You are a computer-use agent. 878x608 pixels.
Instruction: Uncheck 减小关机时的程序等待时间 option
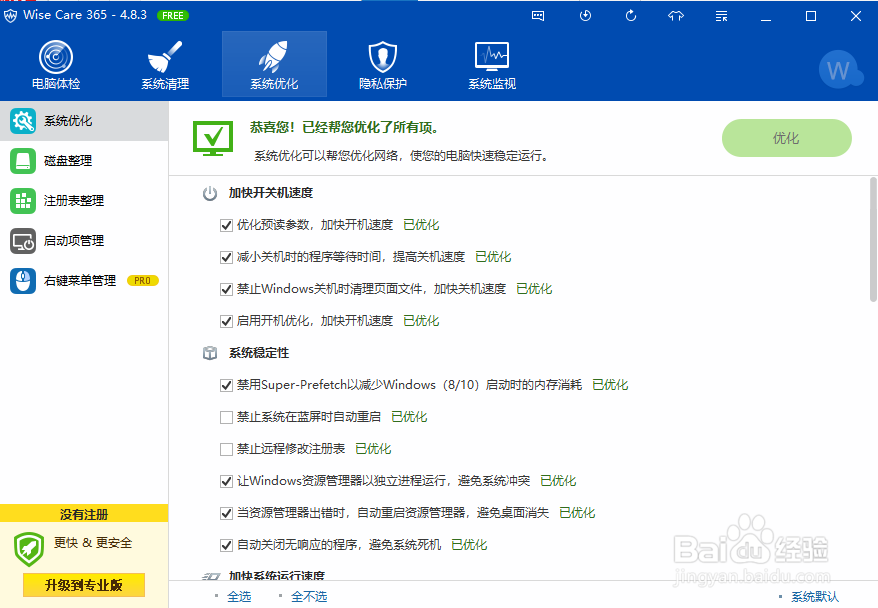pos(226,258)
